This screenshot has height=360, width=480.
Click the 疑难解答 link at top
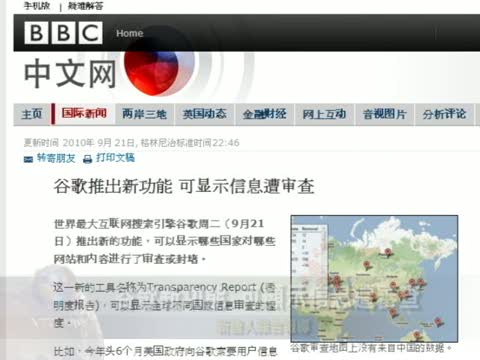tap(86, 6)
